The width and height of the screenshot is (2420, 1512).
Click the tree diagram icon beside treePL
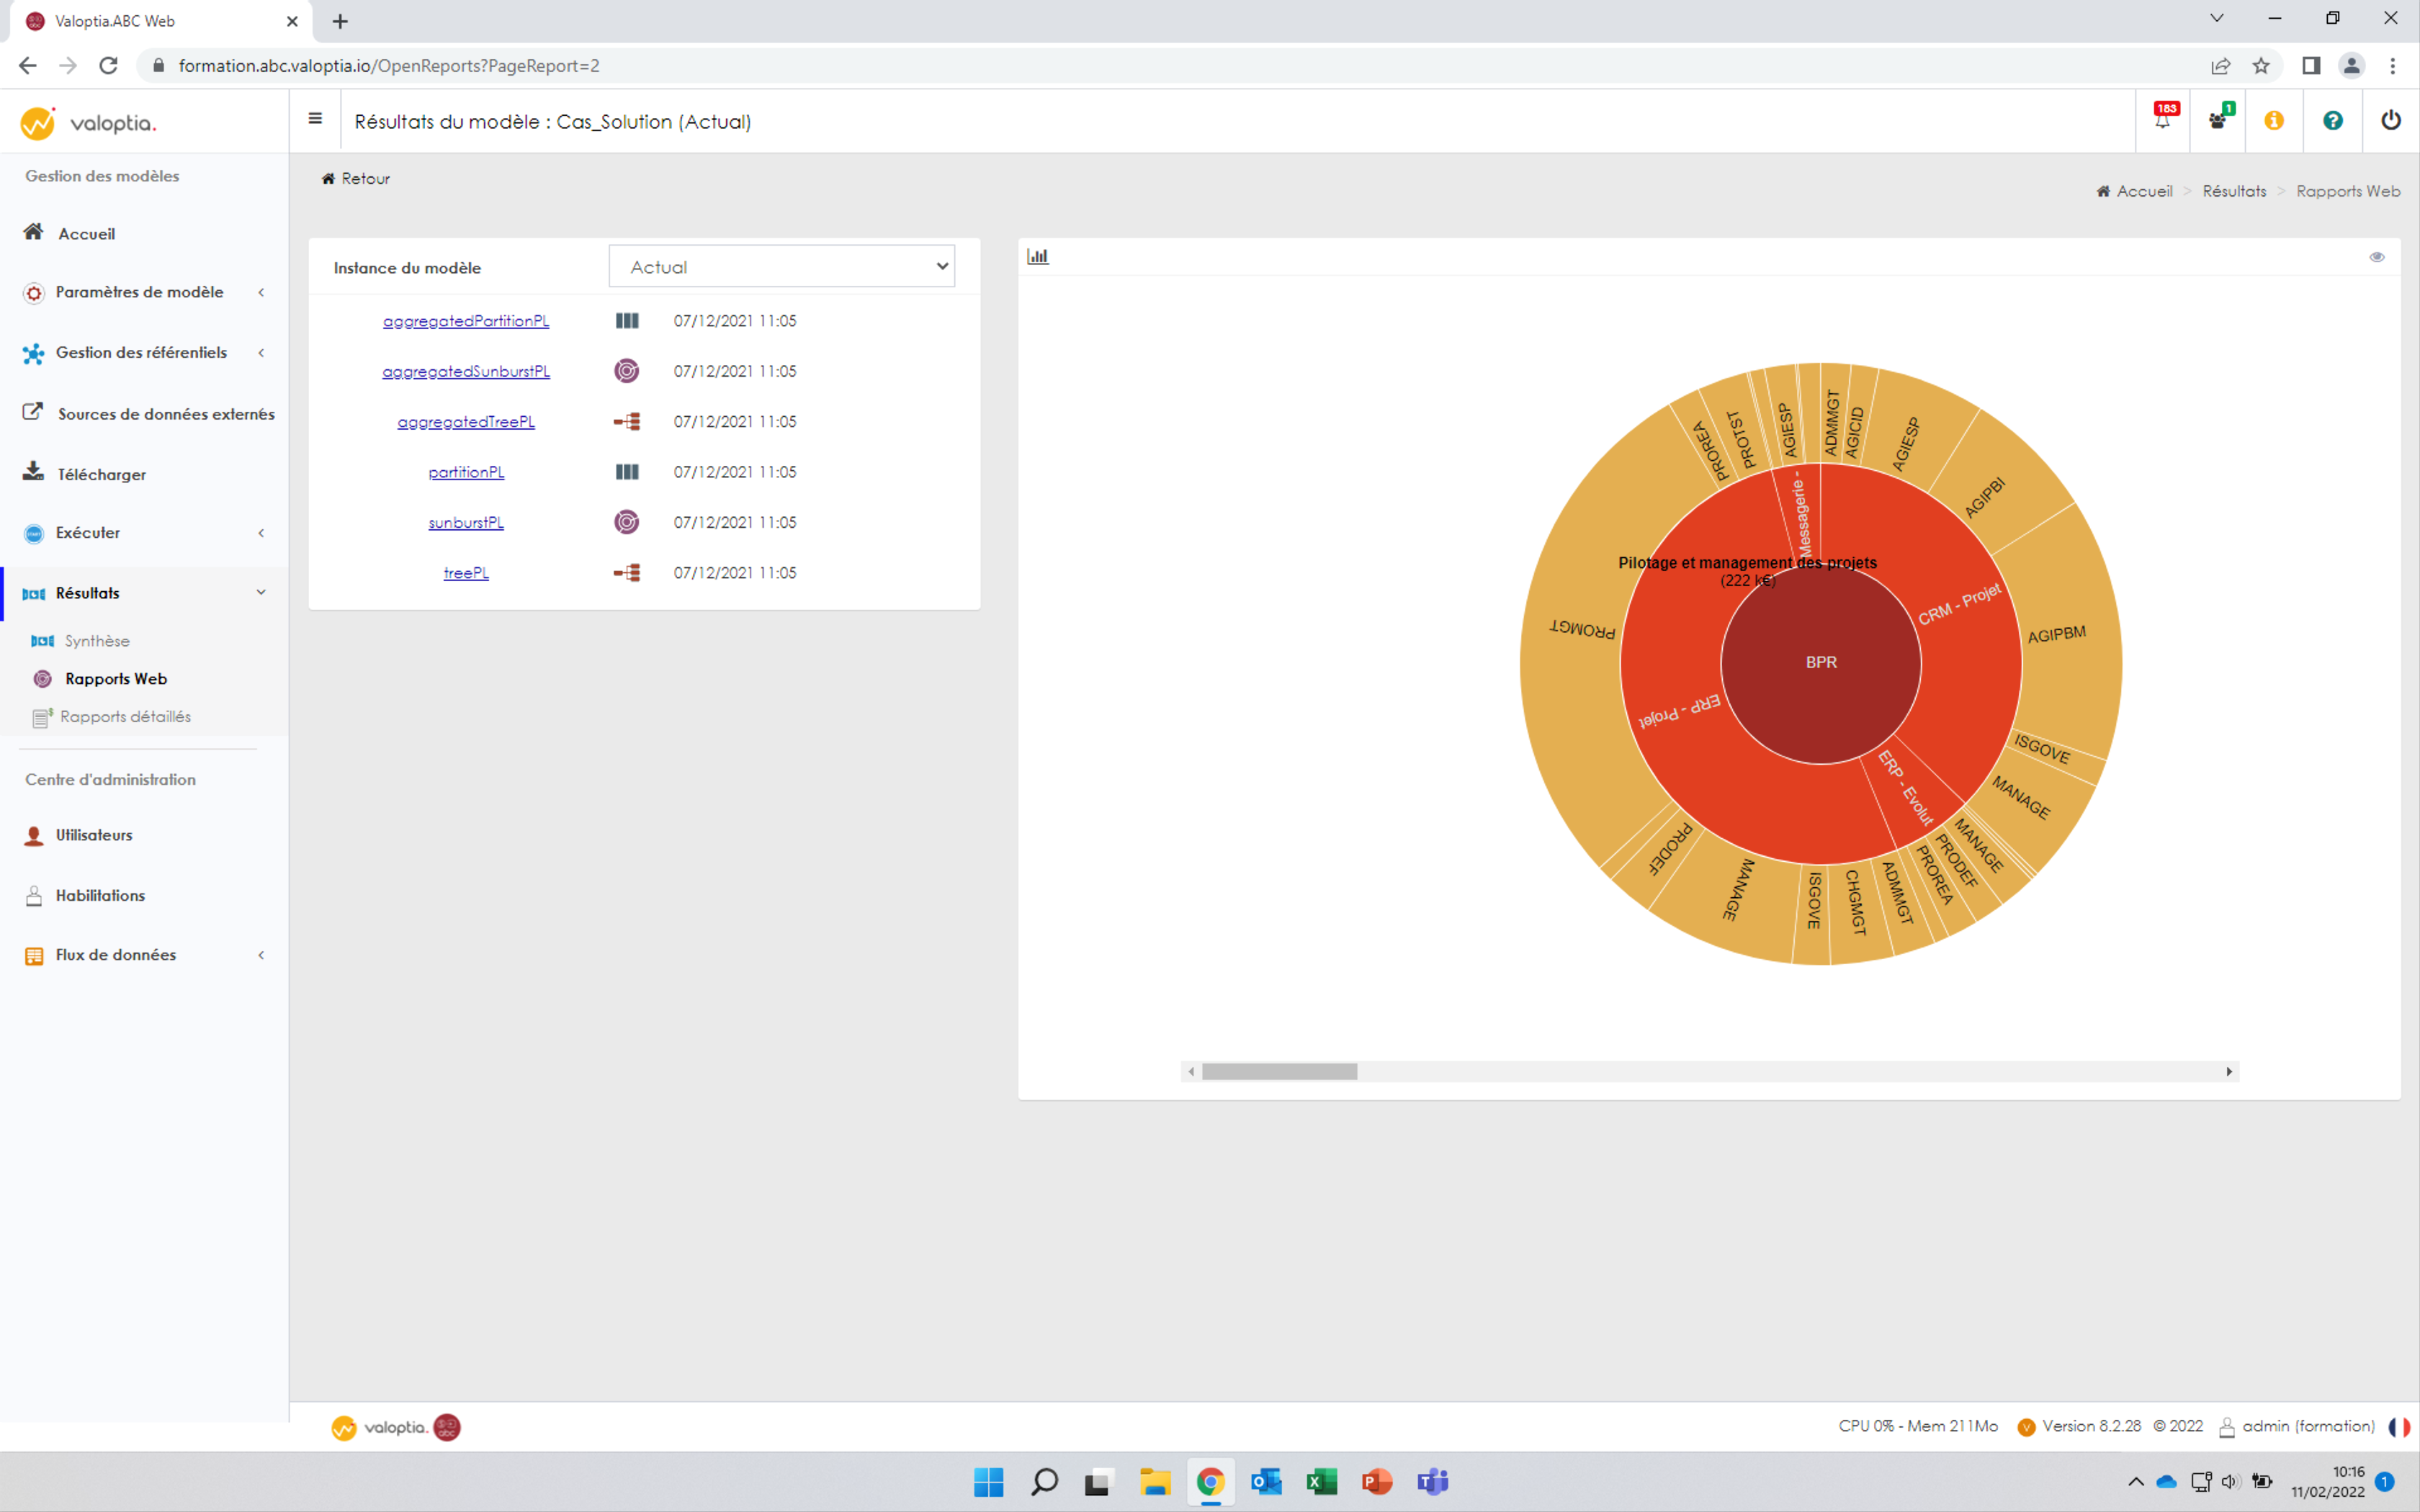[x=626, y=572]
